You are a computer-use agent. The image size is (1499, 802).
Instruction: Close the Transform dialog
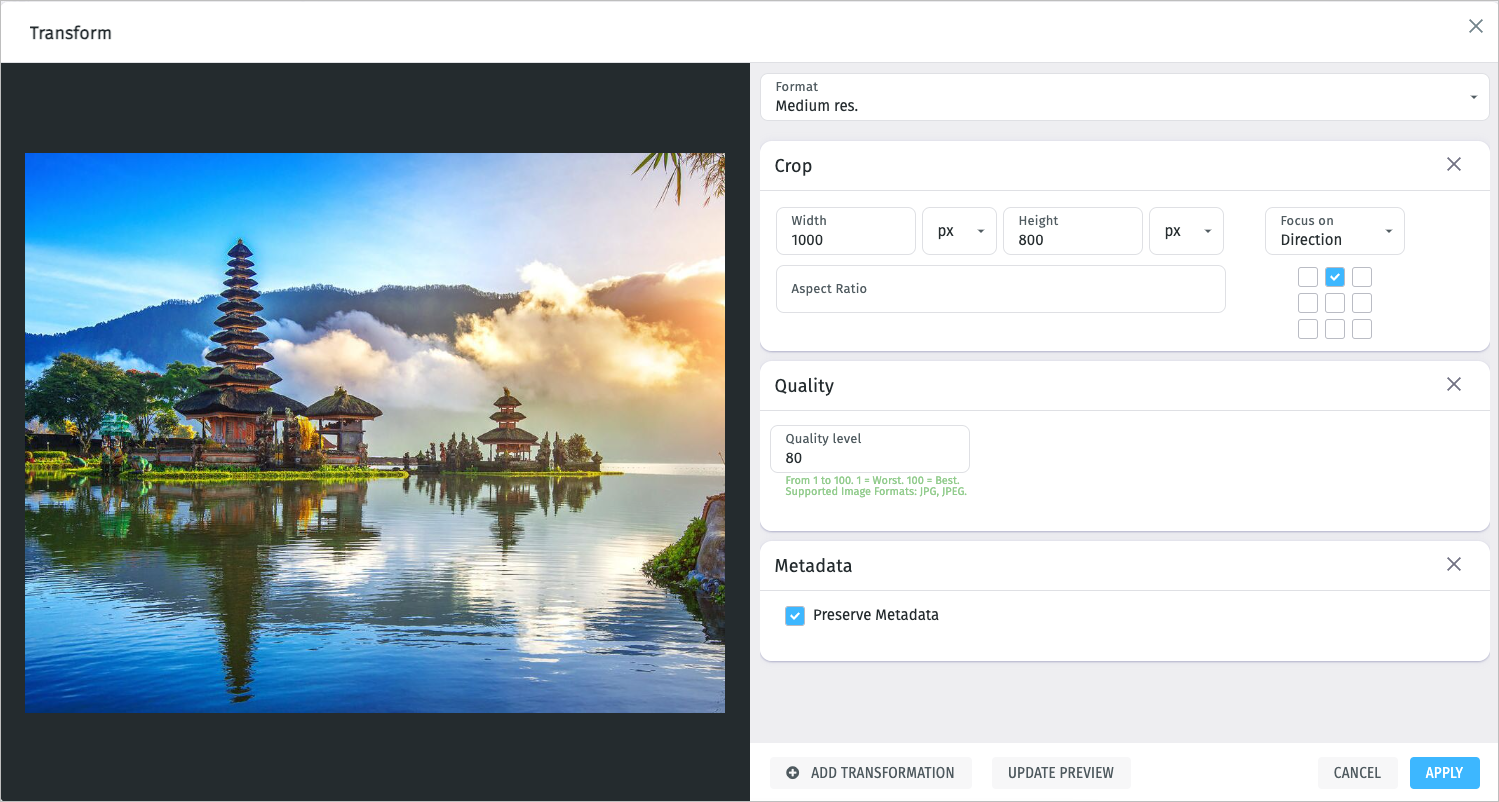(1475, 27)
